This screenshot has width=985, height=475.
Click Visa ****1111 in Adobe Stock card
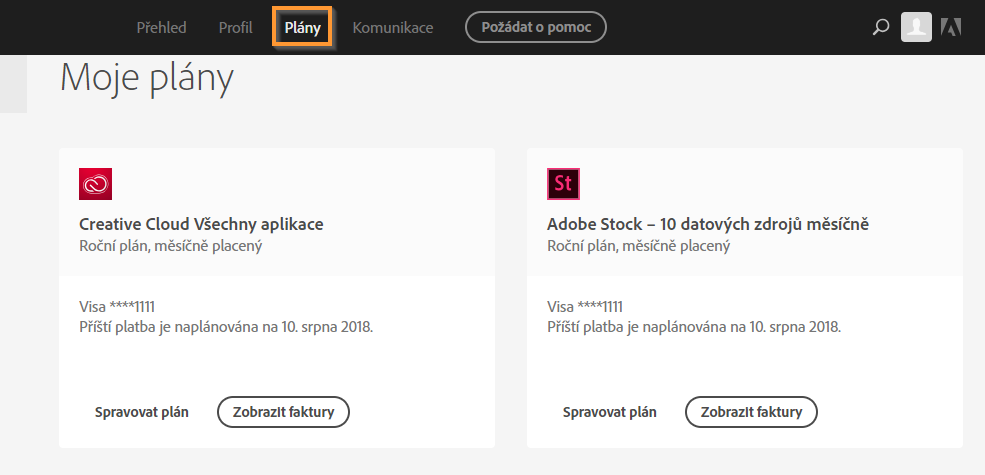pos(584,306)
